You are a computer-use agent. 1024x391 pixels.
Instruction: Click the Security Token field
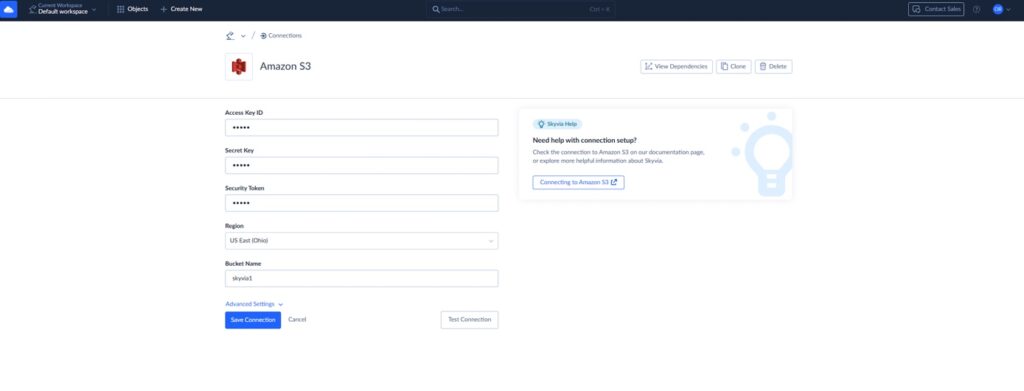coord(362,203)
